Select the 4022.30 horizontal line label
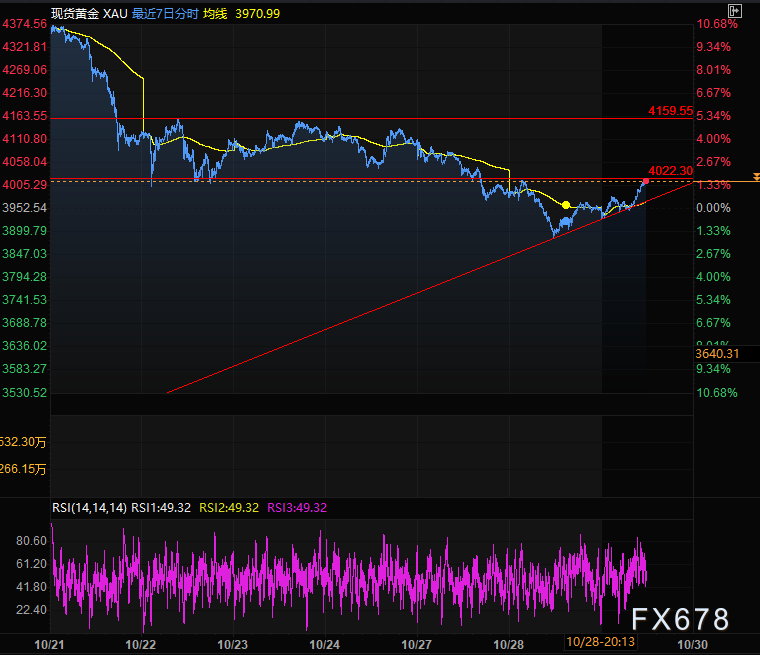The height and width of the screenshot is (655, 760). point(670,171)
